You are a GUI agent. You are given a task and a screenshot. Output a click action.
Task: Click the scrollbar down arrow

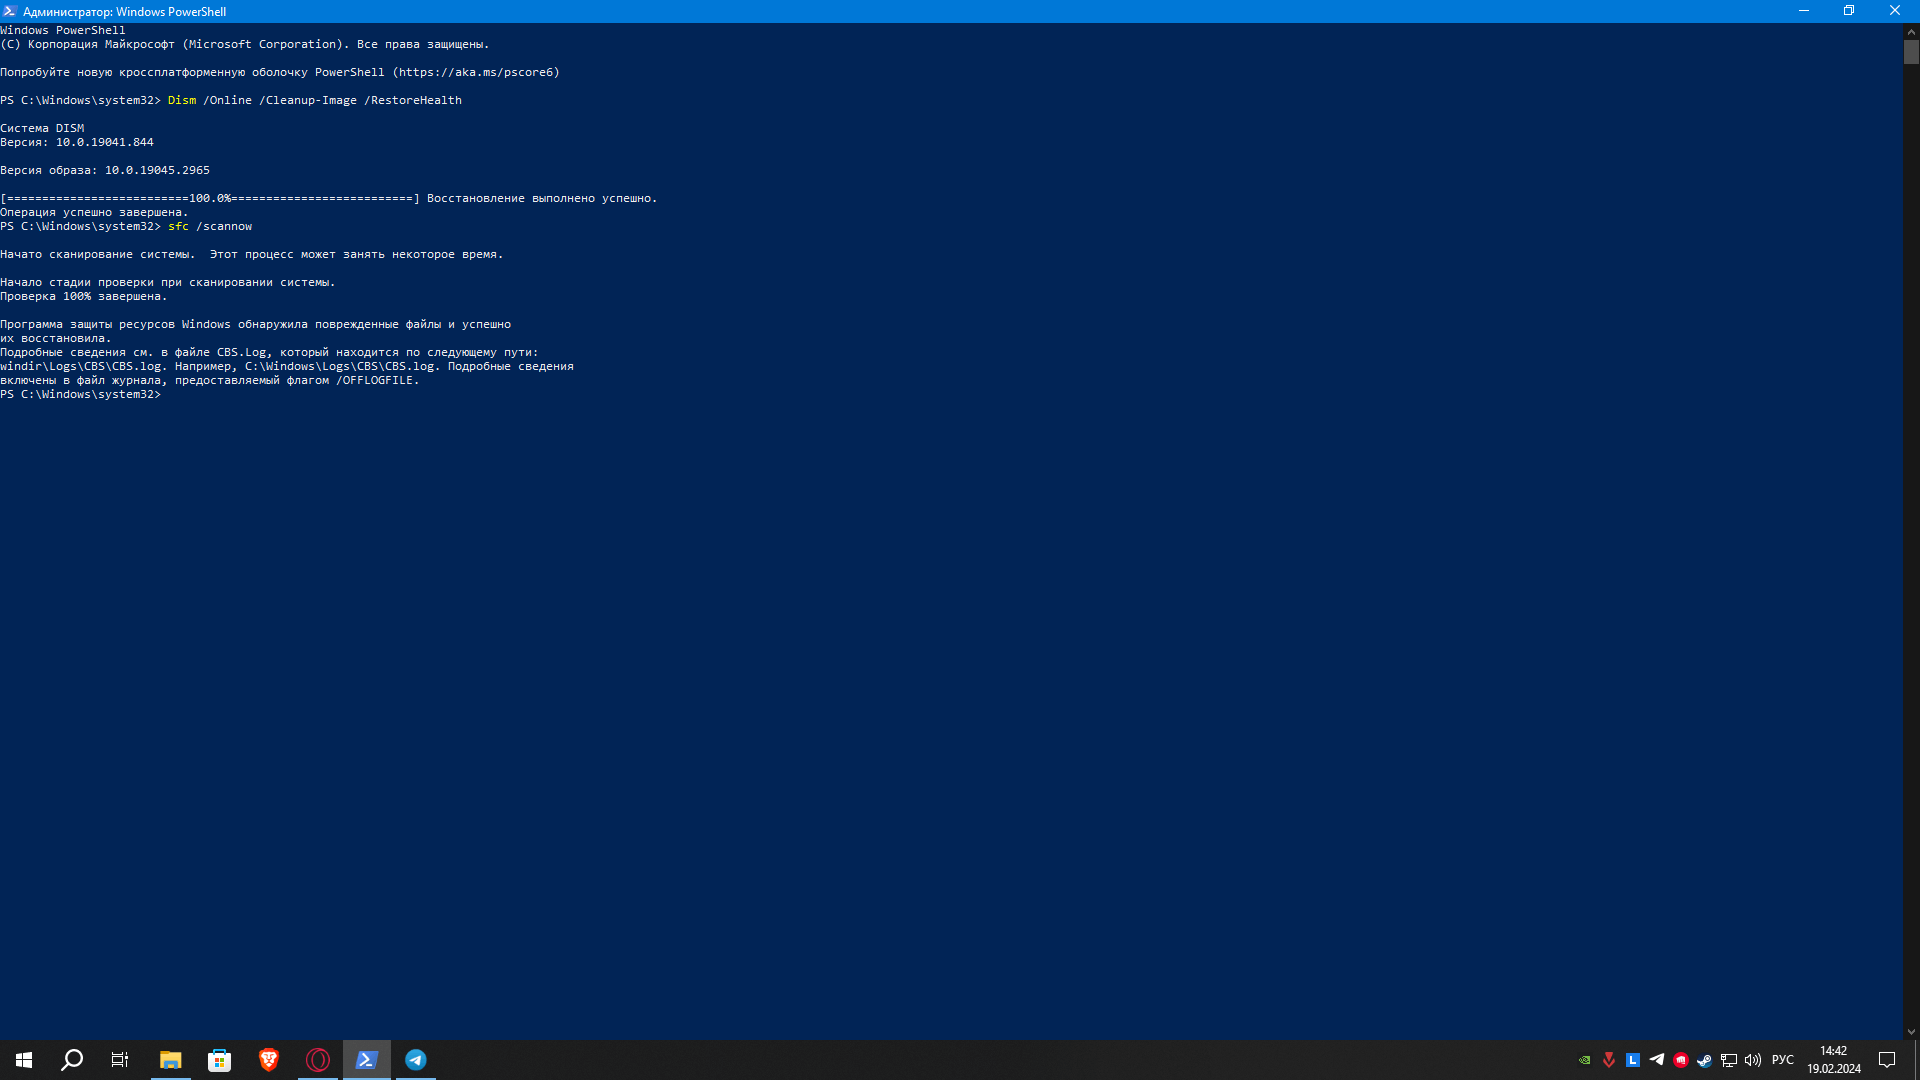point(1911,1032)
